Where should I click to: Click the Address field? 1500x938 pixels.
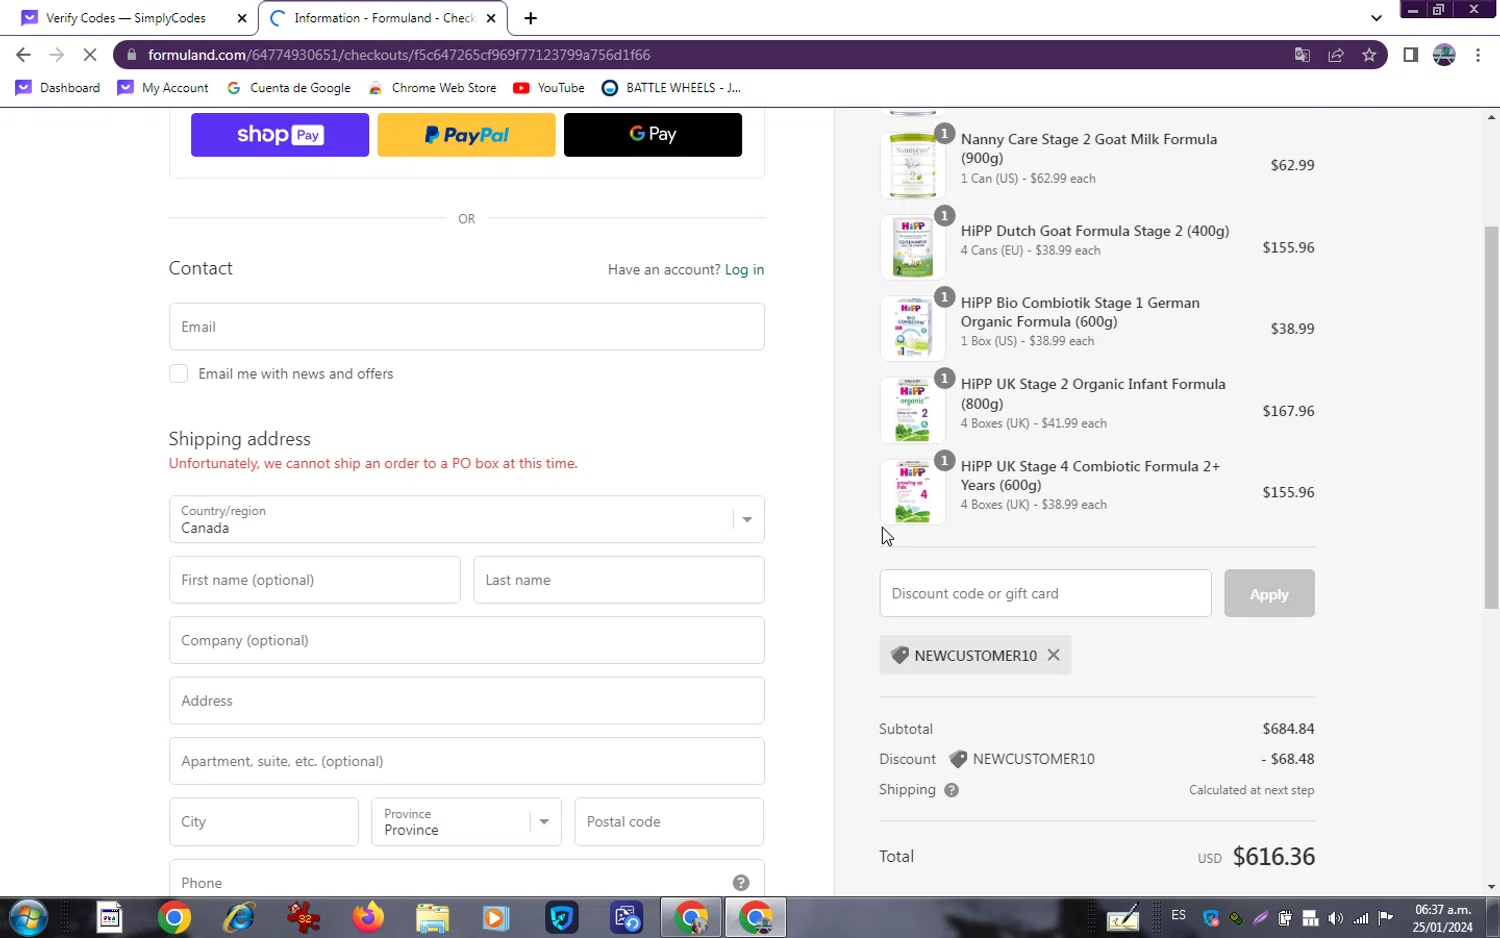pos(467,701)
